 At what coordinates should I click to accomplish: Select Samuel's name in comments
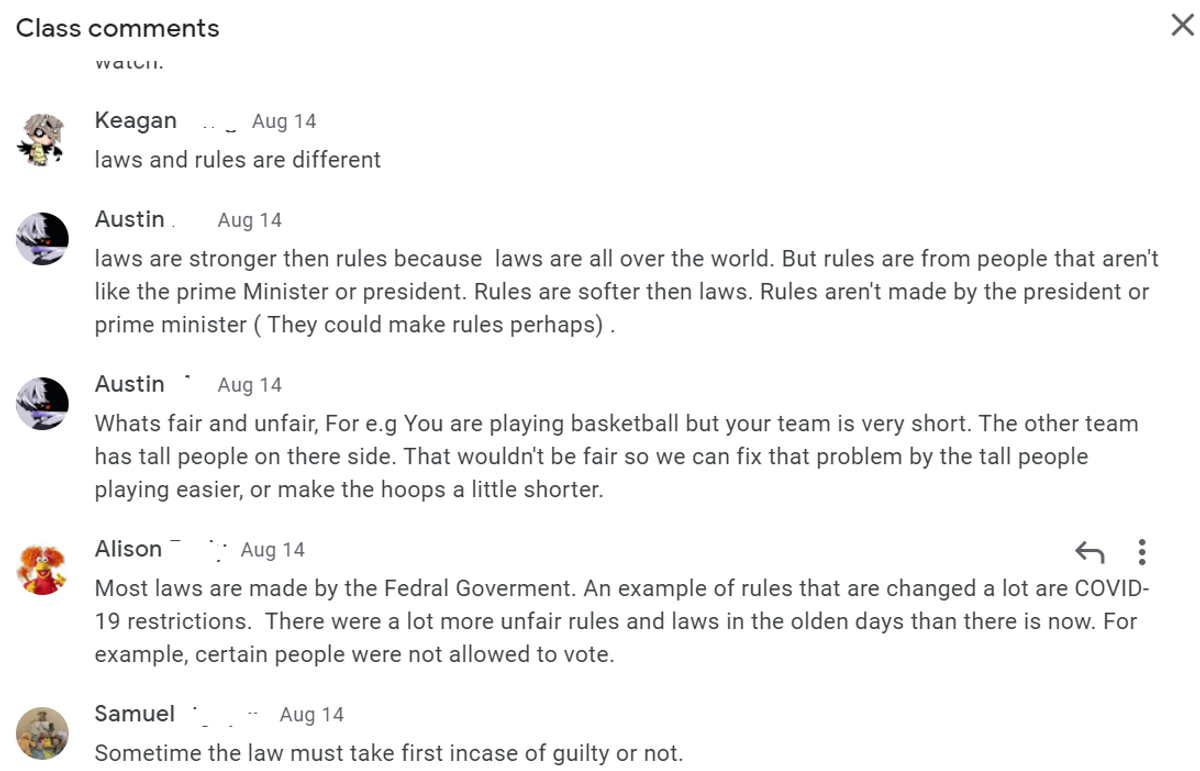pos(135,714)
